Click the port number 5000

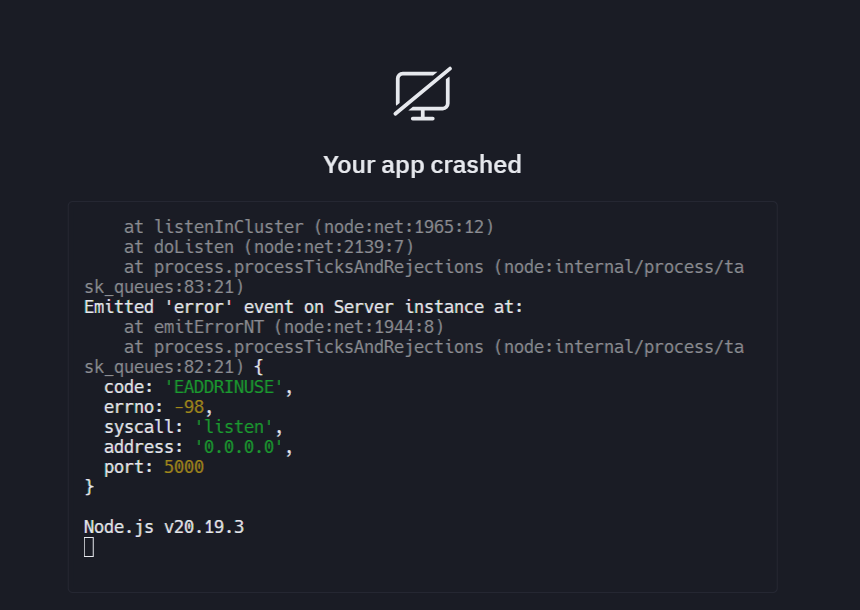pyautogui.click(x=183, y=467)
